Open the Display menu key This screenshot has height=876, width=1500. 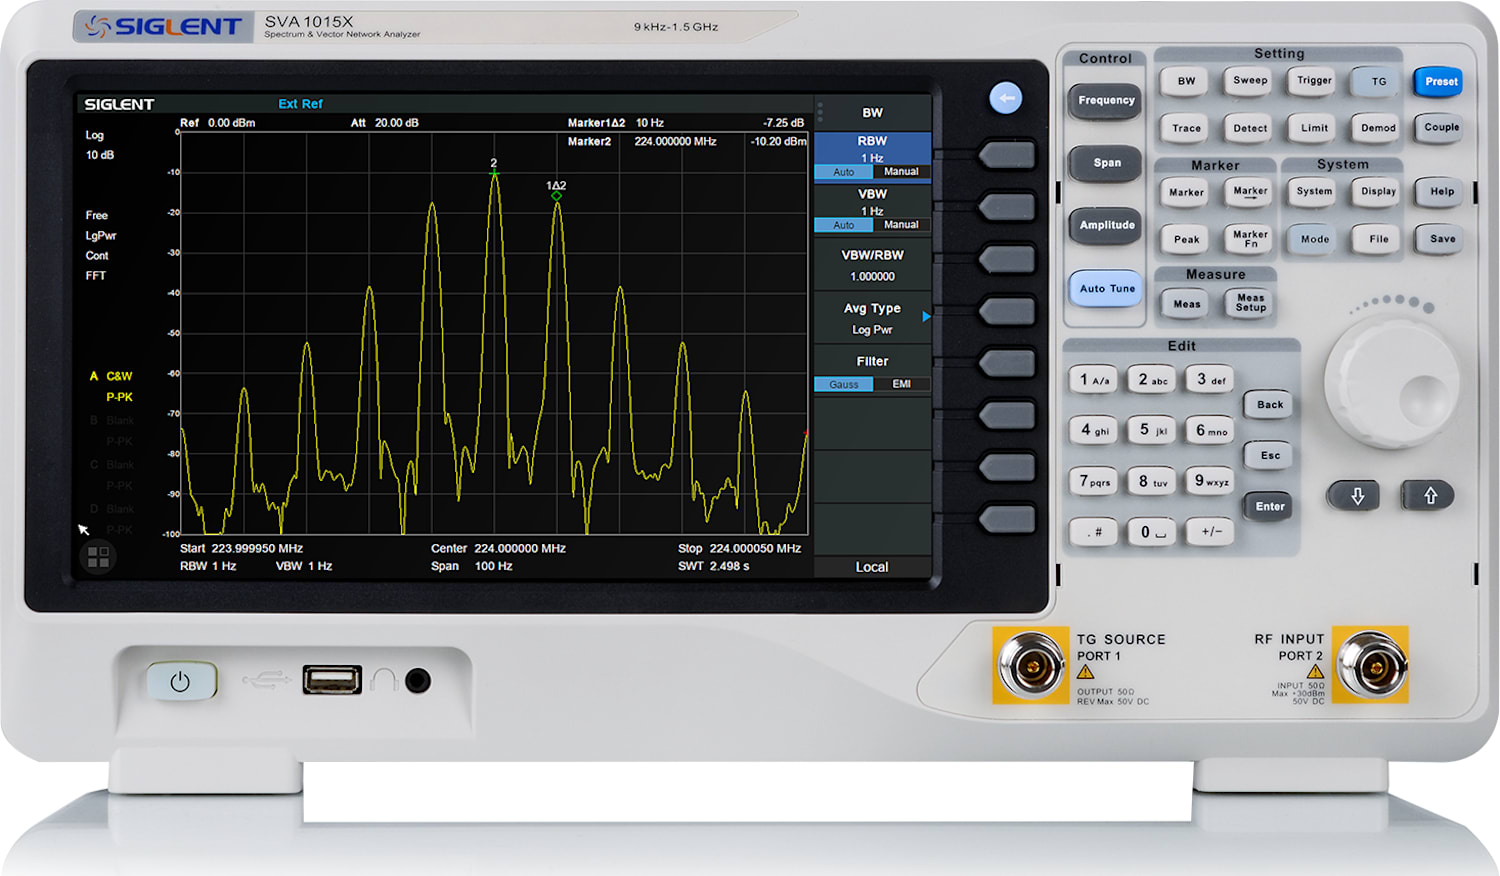coord(1375,191)
